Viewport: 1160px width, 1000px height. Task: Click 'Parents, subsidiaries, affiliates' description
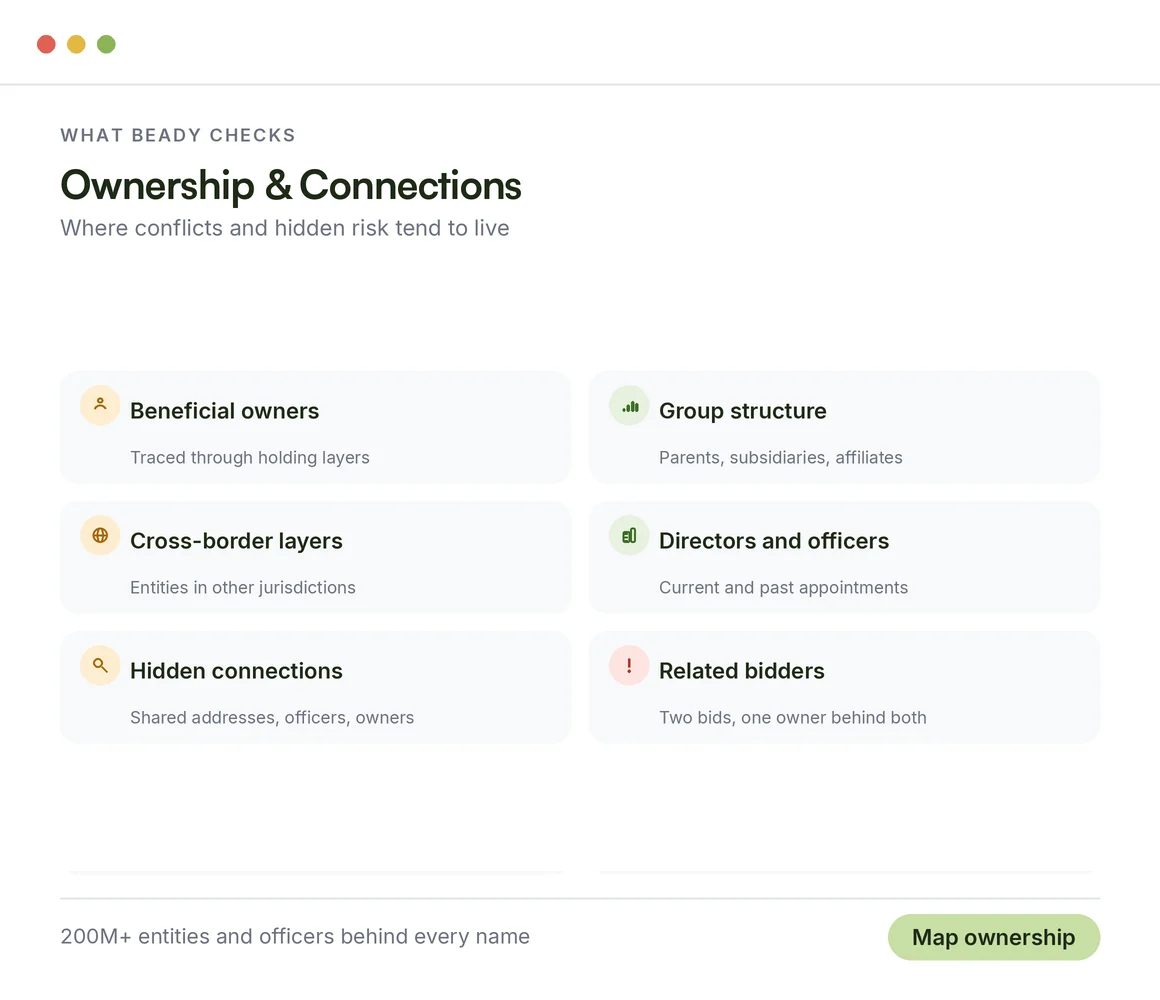[x=780, y=458]
